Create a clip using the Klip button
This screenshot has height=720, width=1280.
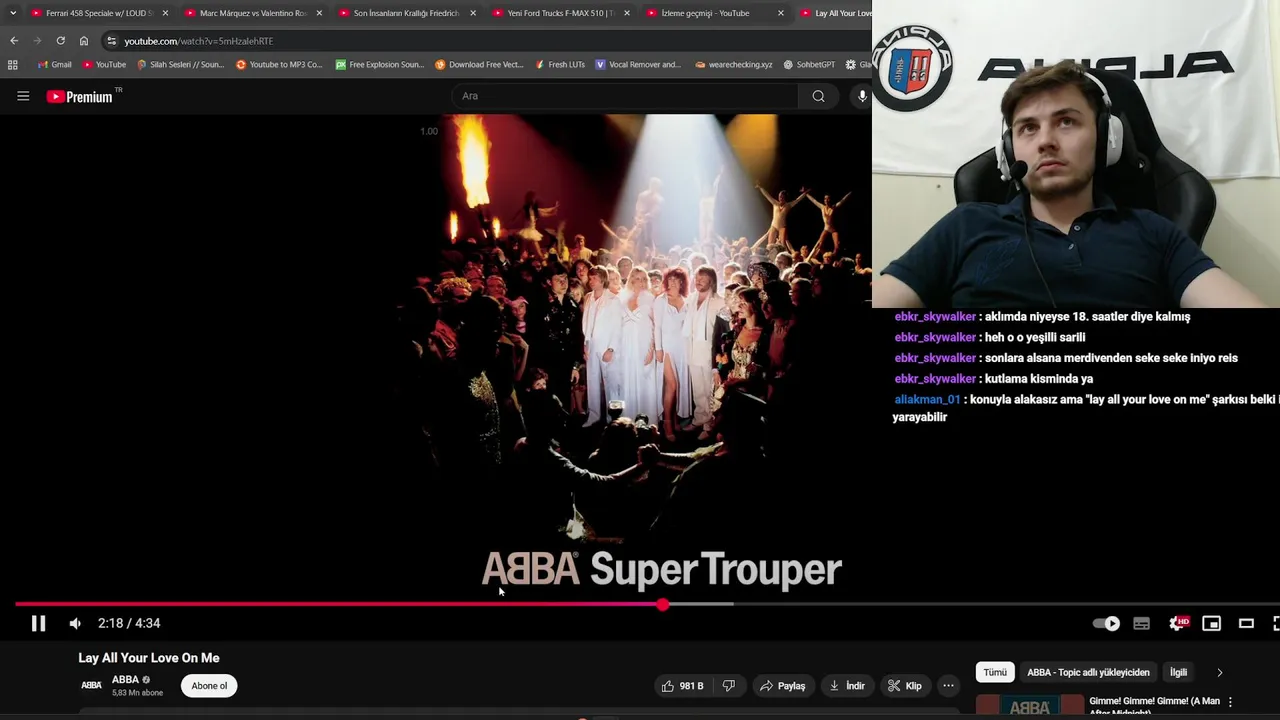click(905, 686)
